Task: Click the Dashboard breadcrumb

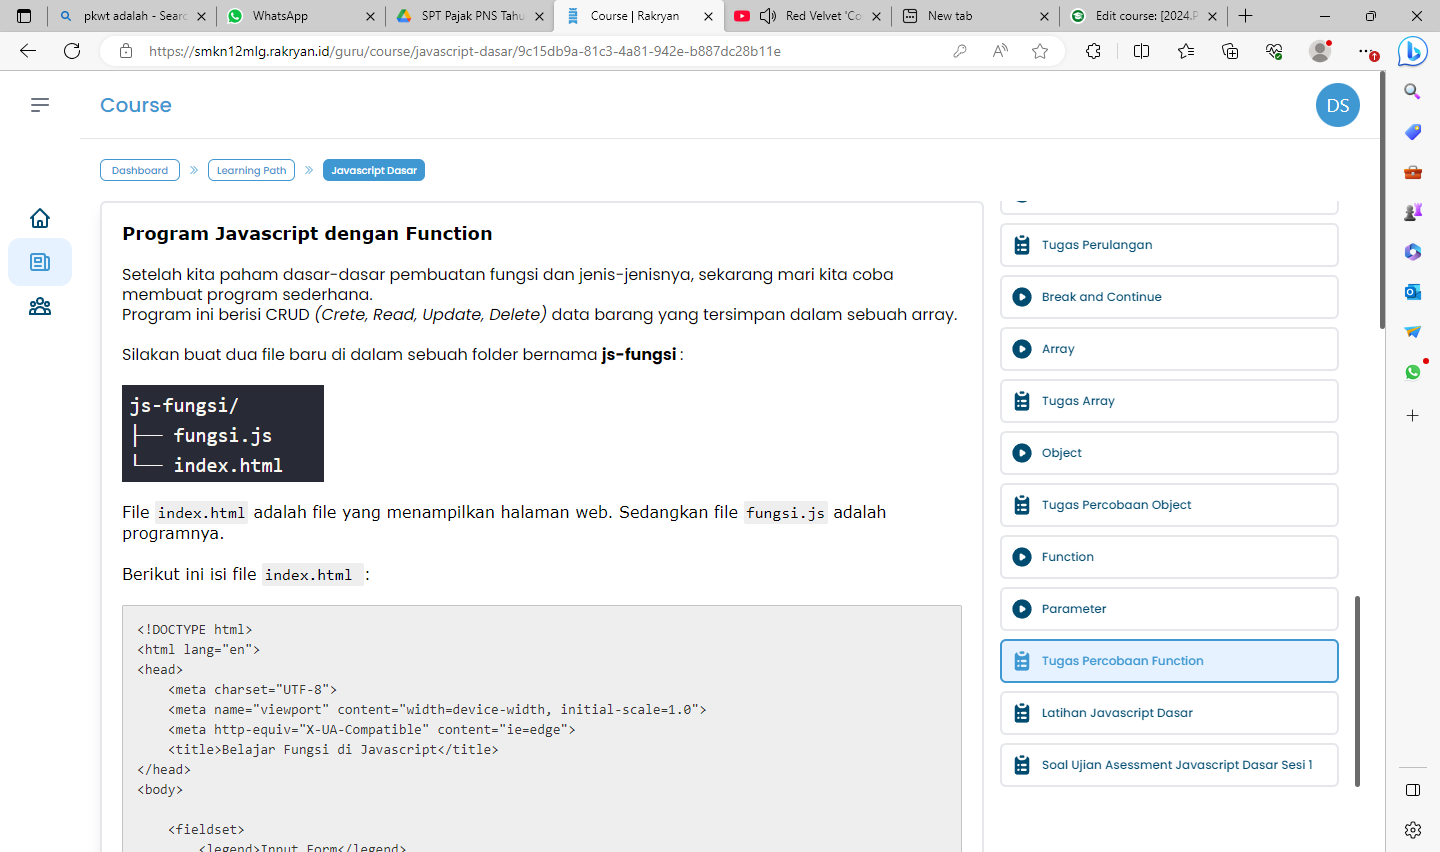Action: (140, 170)
